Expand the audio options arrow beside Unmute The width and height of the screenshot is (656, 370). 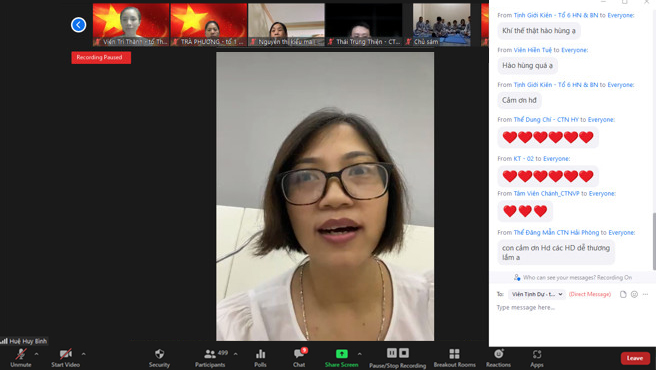36,354
